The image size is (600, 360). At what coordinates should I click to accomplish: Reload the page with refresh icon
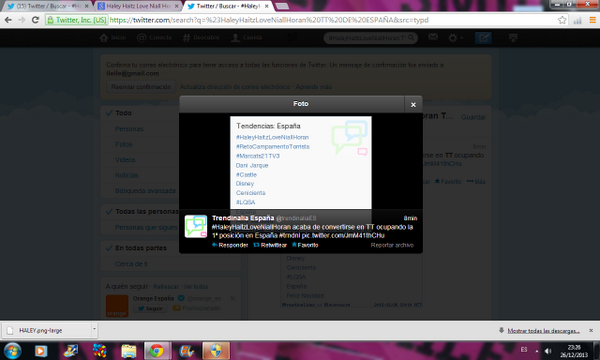coord(35,20)
